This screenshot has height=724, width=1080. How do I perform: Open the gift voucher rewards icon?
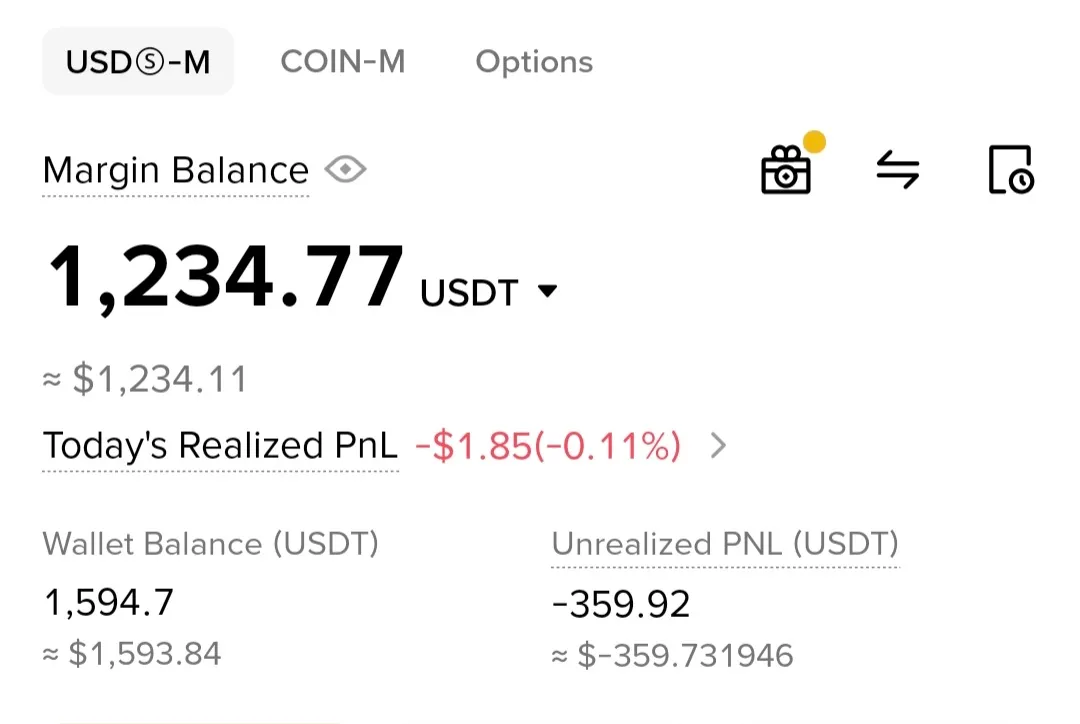click(x=786, y=170)
